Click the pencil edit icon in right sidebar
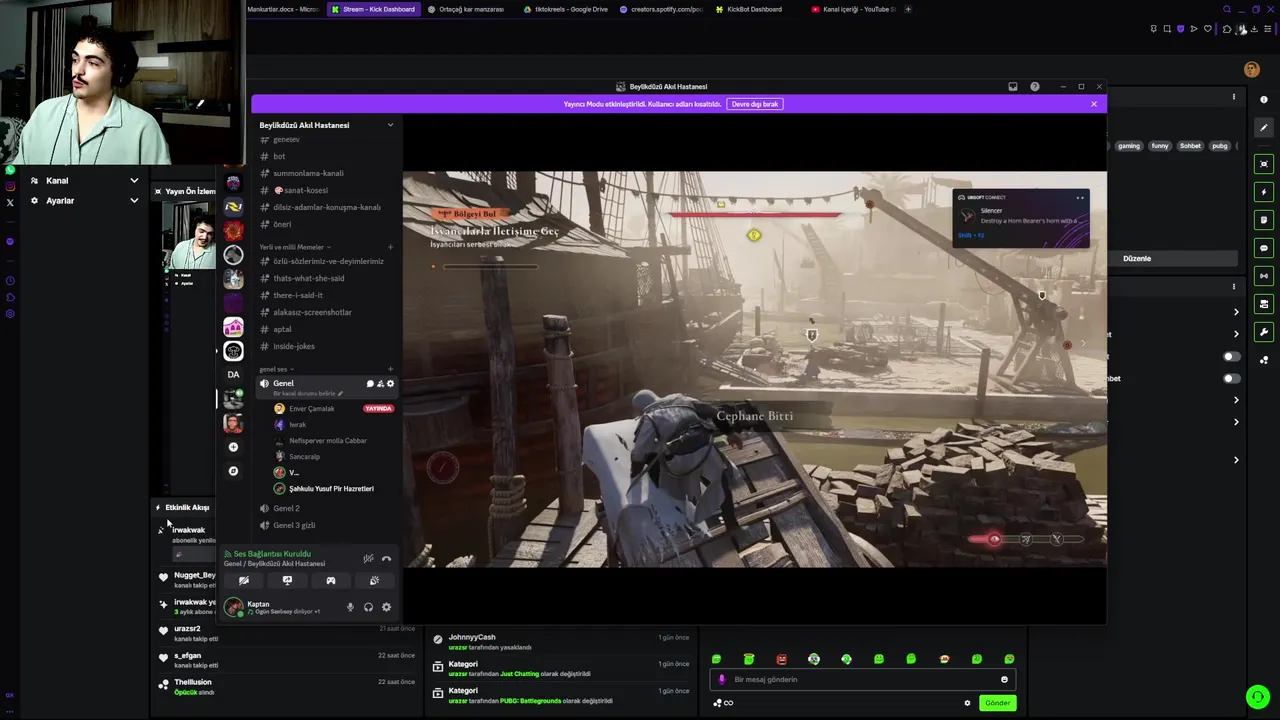The image size is (1280, 720). pos(1264,128)
